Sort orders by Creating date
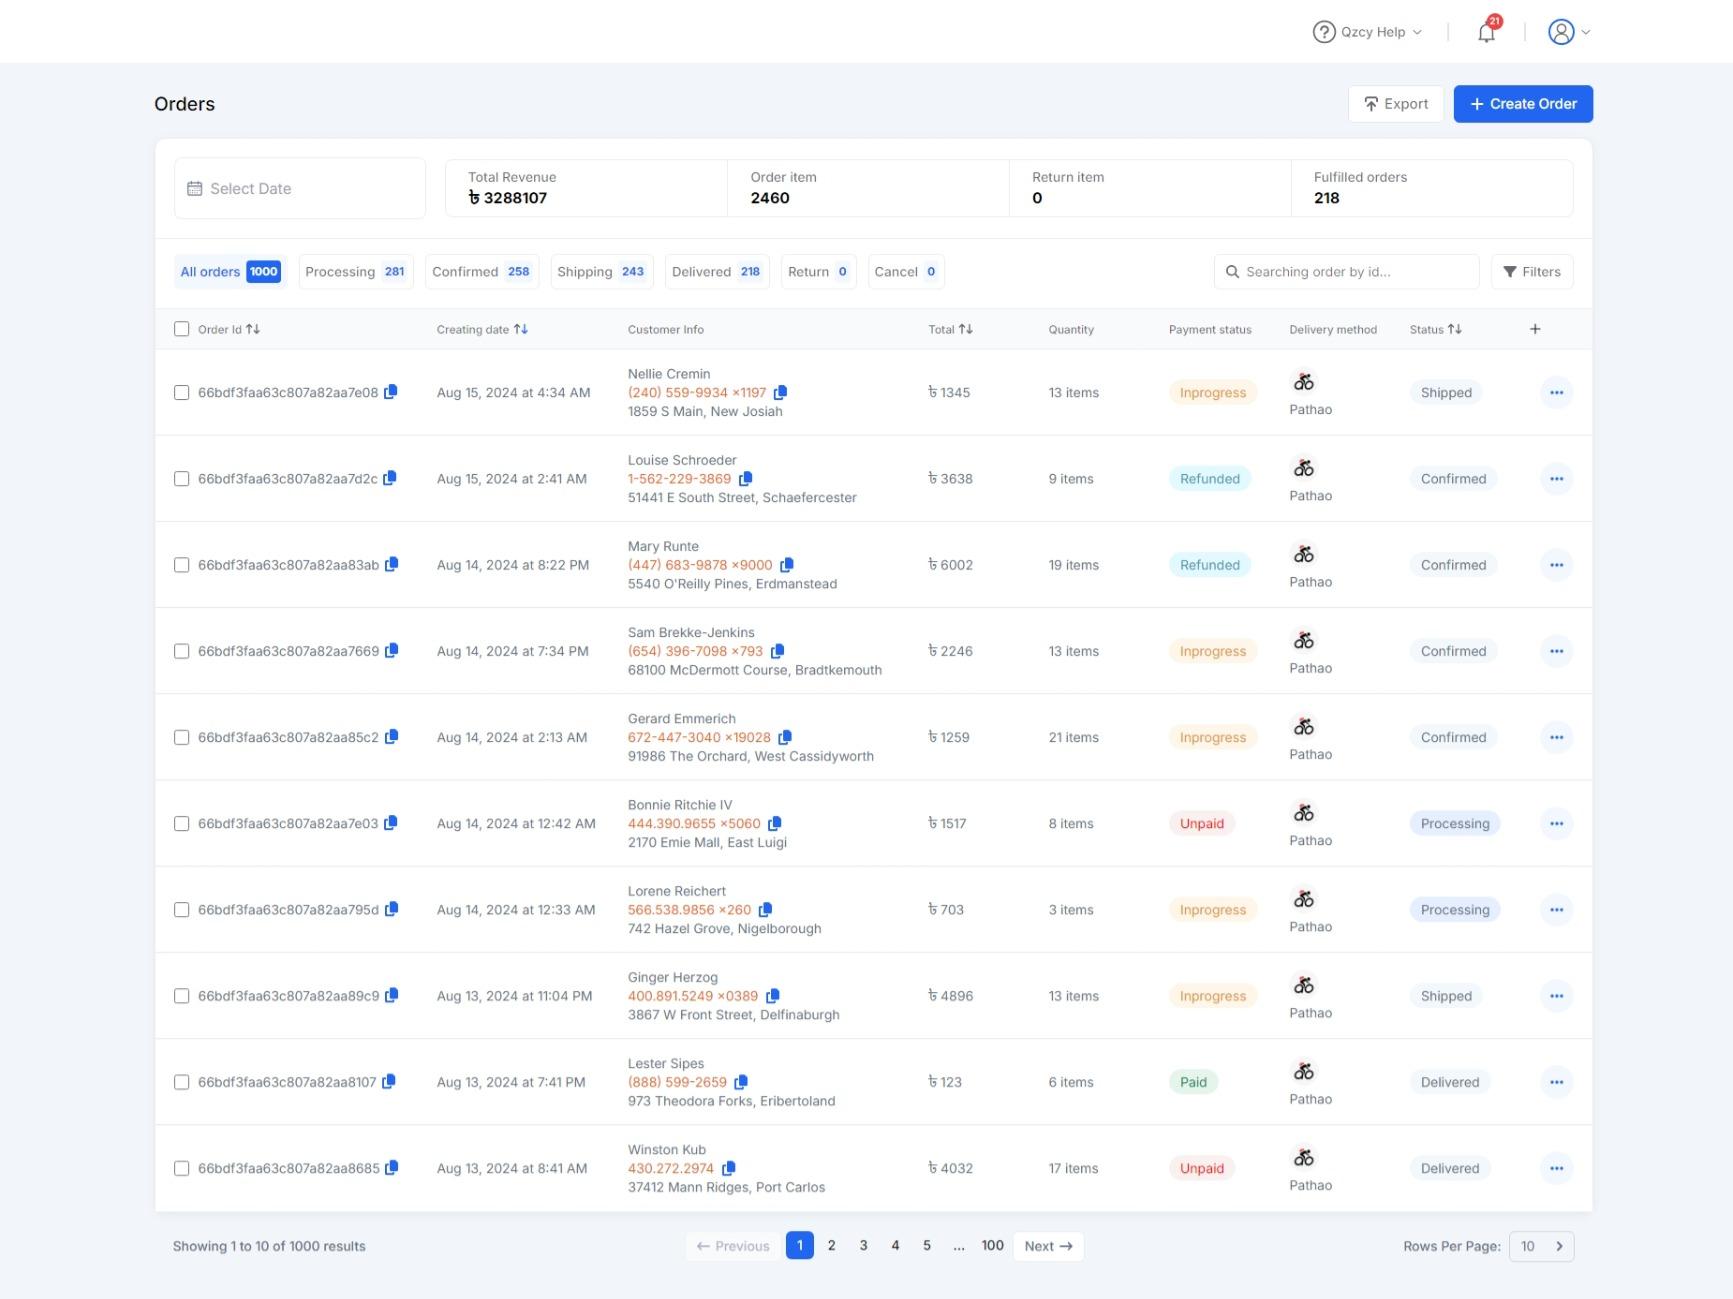1733x1299 pixels. (520, 329)
